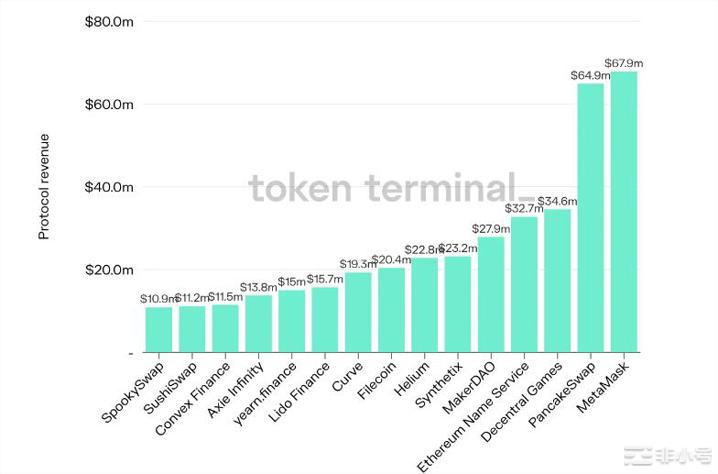Click the Axie Infinity bar

pyautogui.click(x=258, y=323)
